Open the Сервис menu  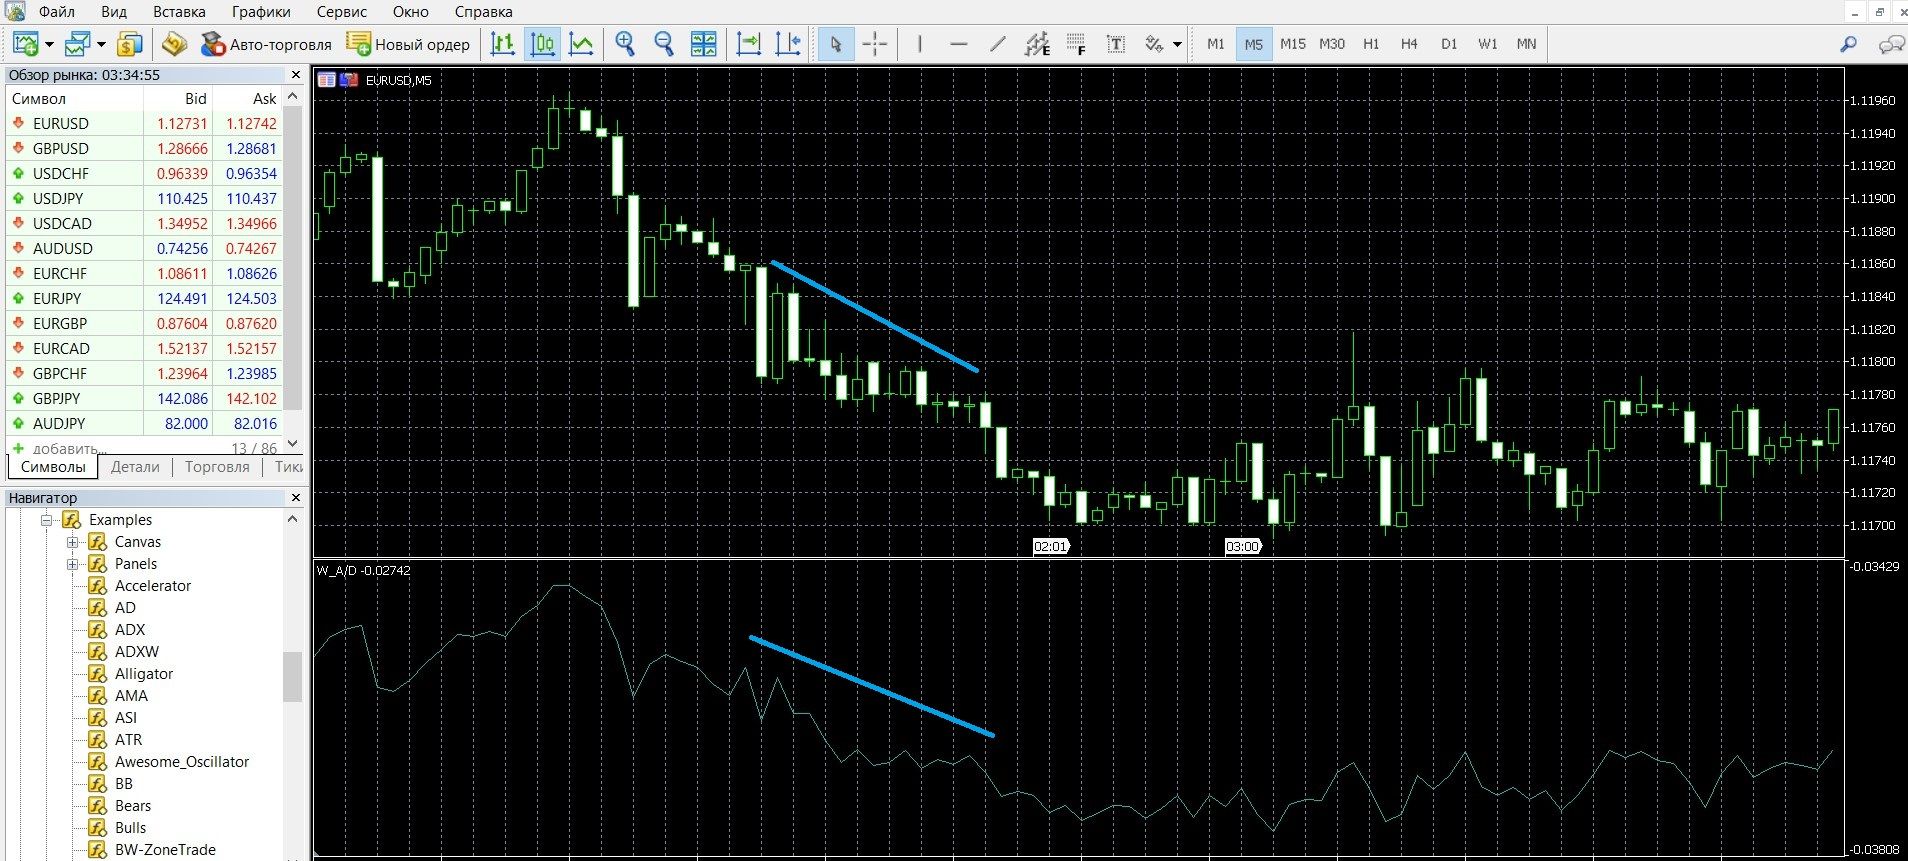point(341,12)
